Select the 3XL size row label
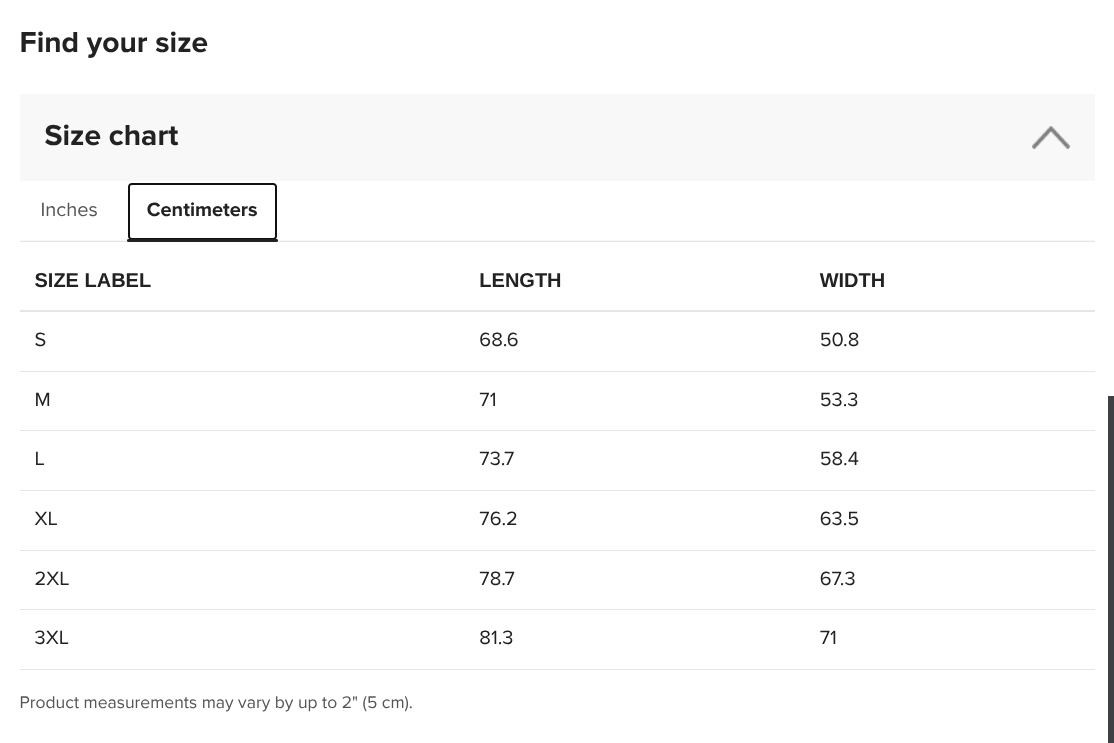Viewport: 1114px width, 743px height. point(52,638)
